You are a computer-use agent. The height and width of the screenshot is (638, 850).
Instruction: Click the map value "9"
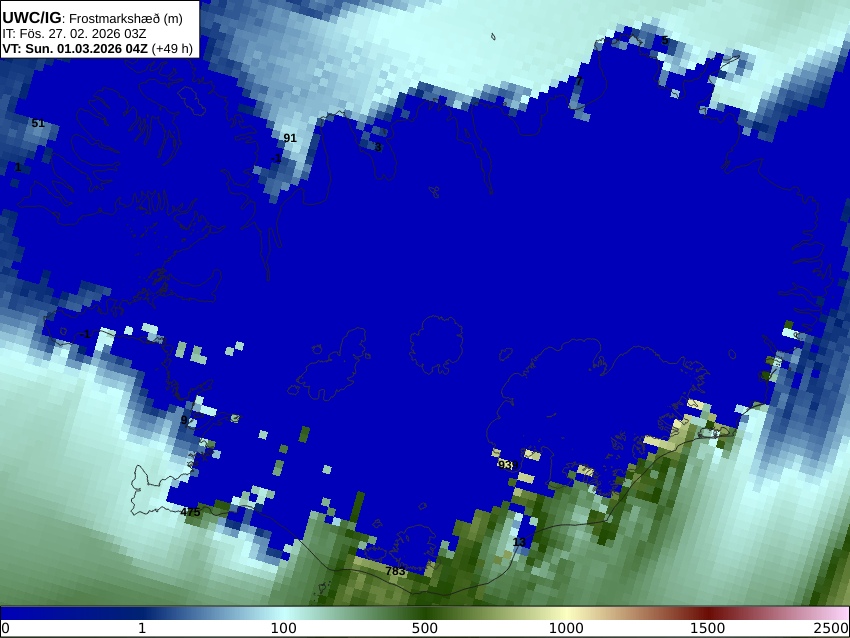pyautogui.click(x=184, y=420)
